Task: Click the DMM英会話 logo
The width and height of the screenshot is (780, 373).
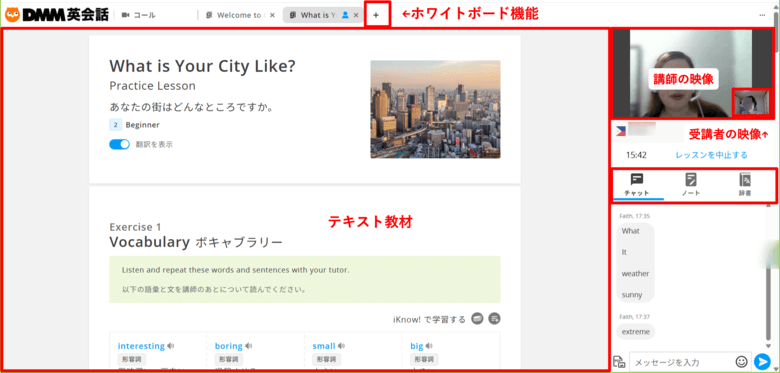Action: [x=56, y=14]
